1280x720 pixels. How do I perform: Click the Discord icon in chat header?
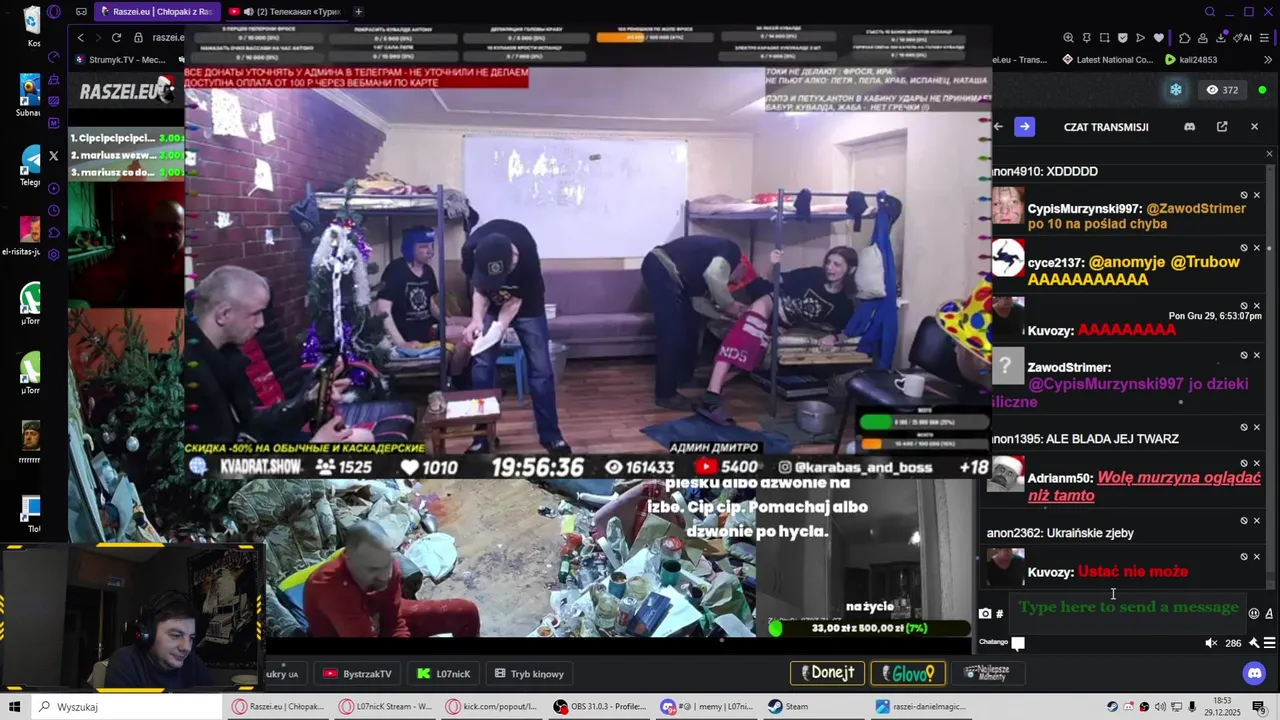pos(1189,127)
